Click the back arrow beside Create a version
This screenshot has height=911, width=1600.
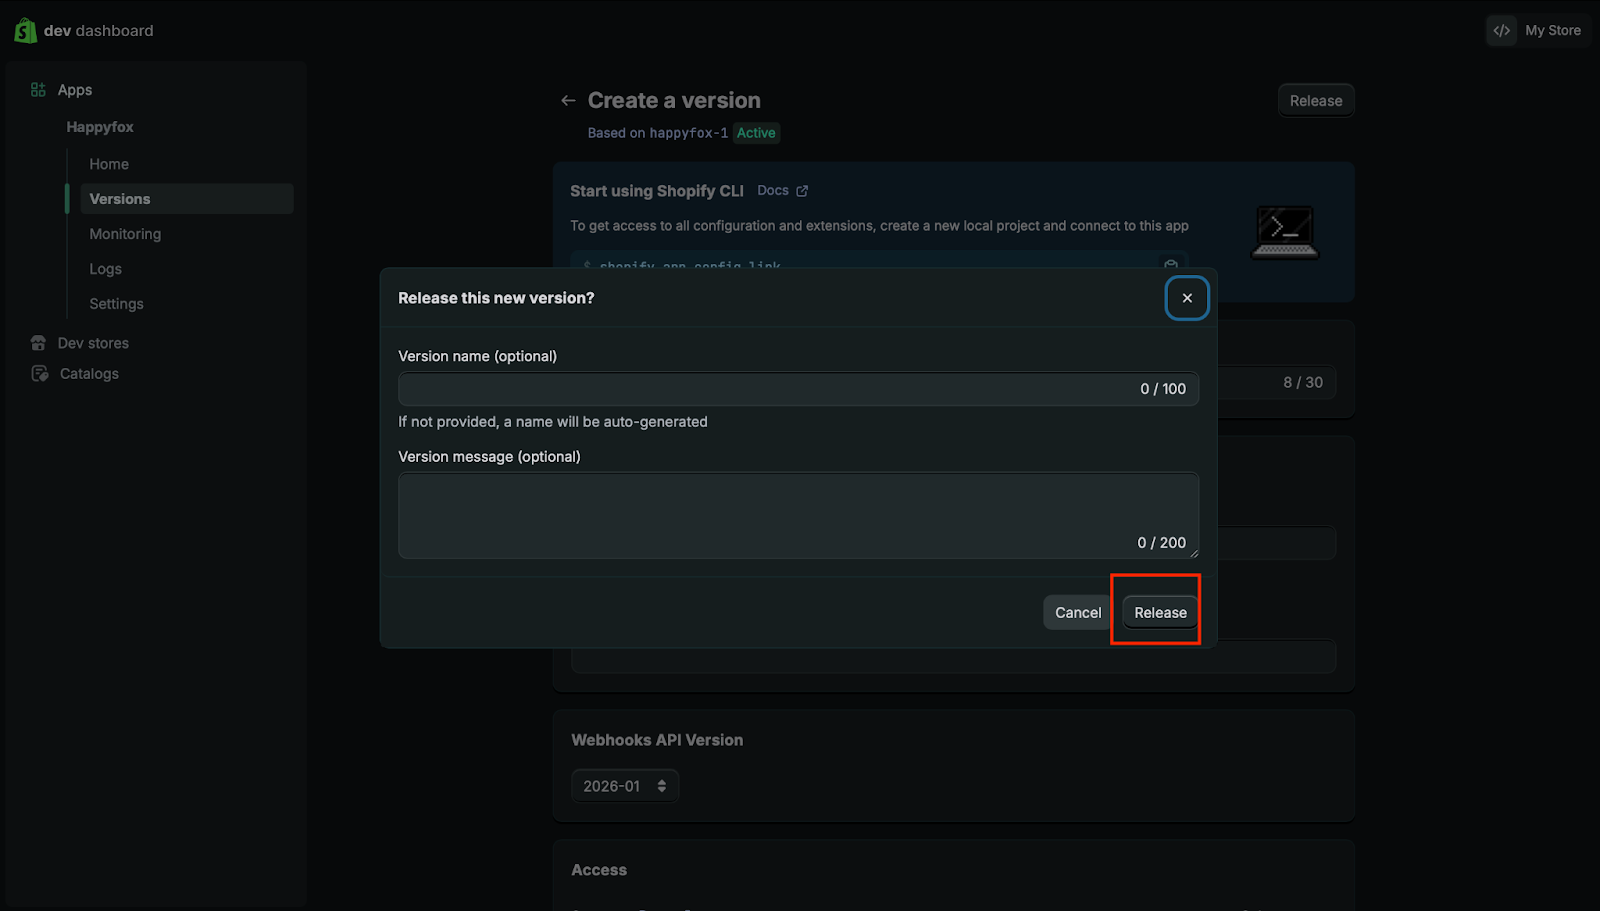(x=568, y=101)
